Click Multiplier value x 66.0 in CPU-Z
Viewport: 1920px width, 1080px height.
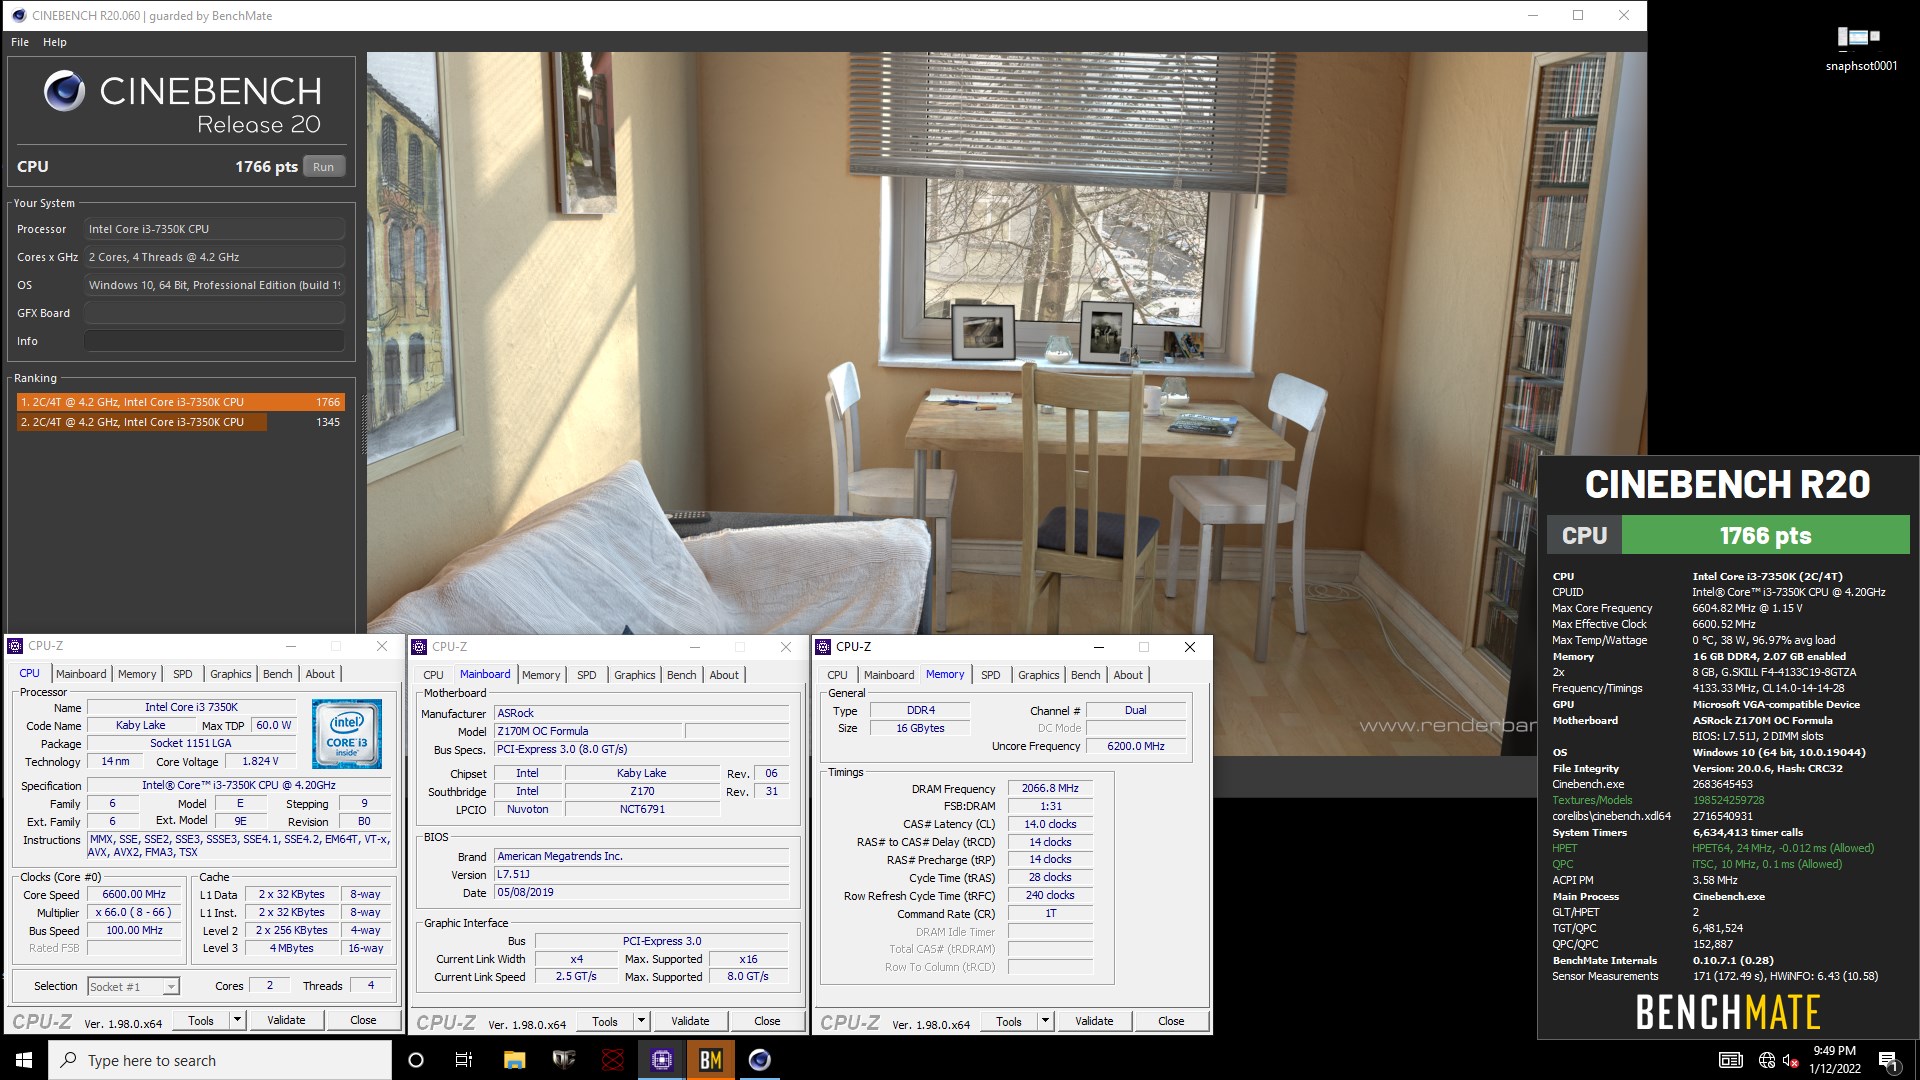click(134, 913)
